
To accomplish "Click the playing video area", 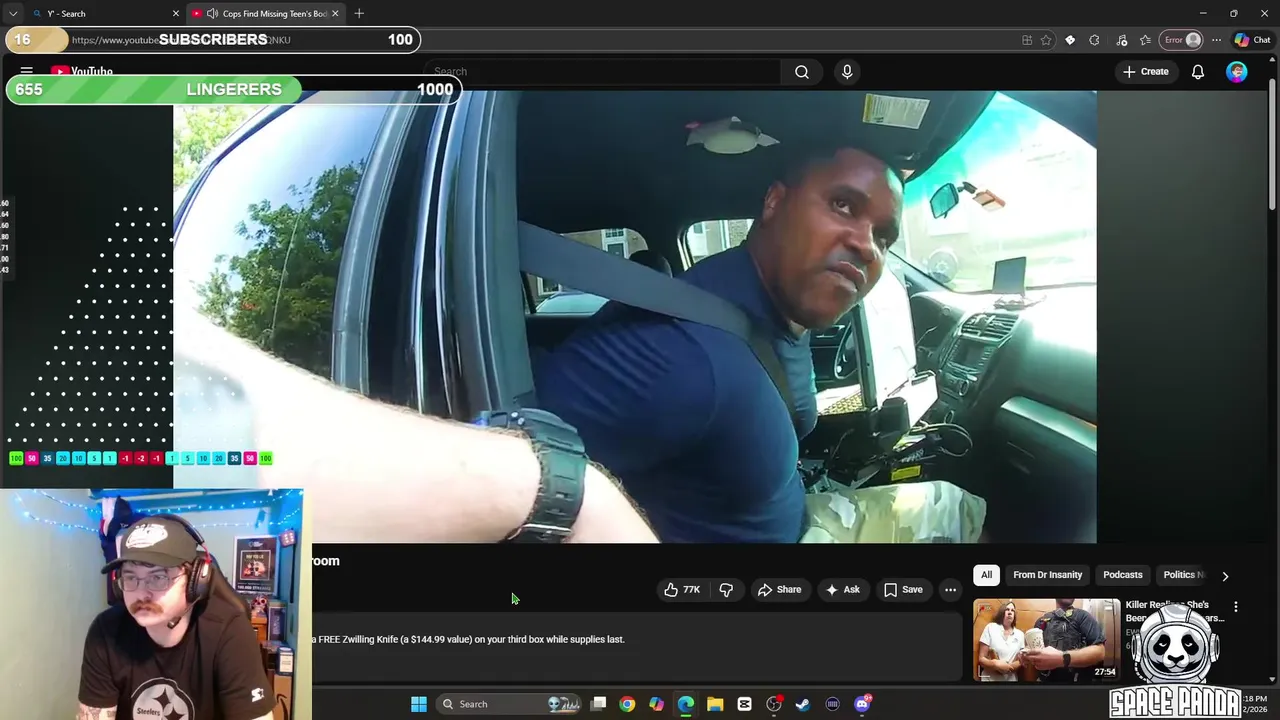I will pos(635,317).
